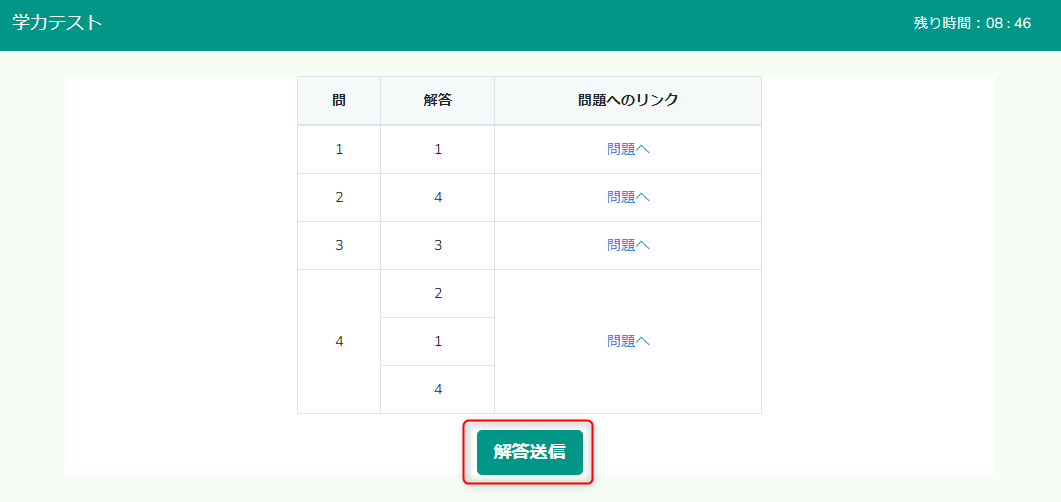Select the 問 column header
1061x502 pixels.
coord(339,101)
